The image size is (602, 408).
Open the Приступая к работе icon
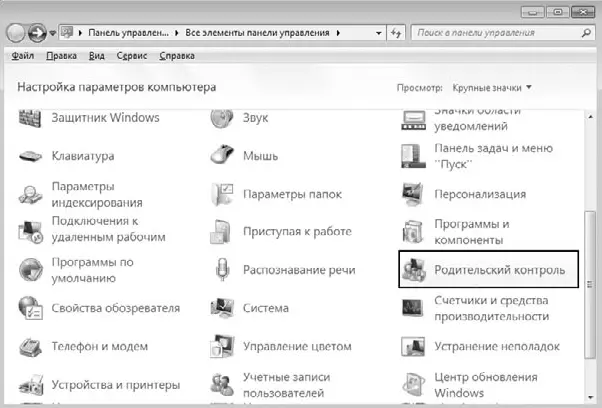tap(221, 232)
